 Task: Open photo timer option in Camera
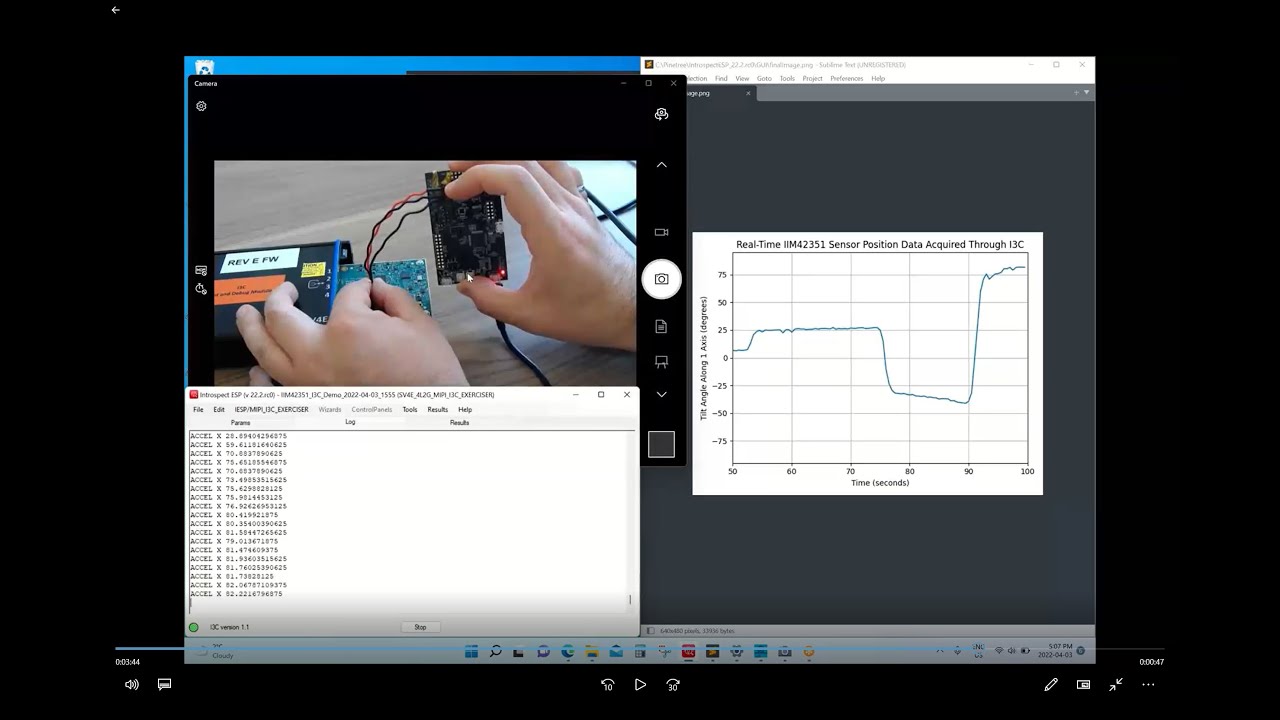(201, 289)
